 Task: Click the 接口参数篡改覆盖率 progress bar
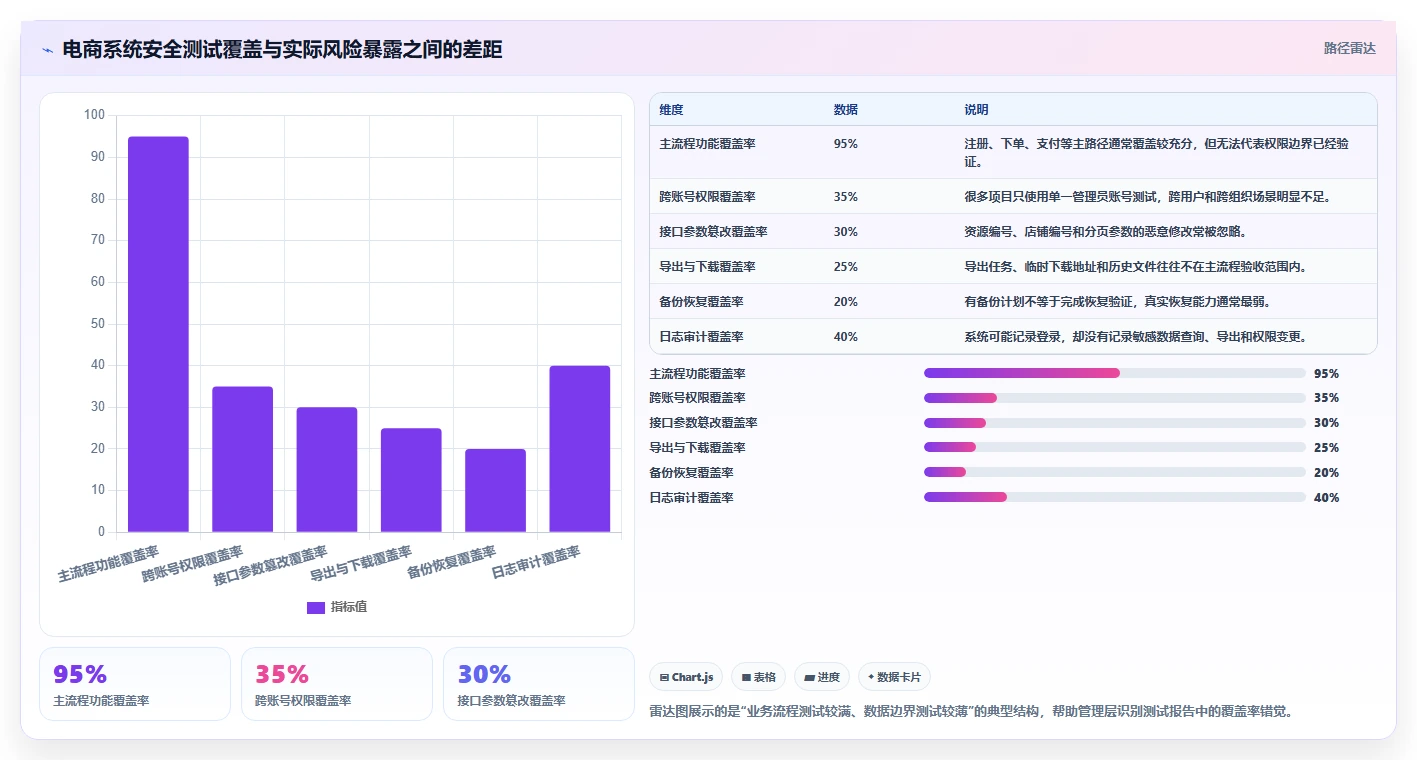tap(1115, 423)
